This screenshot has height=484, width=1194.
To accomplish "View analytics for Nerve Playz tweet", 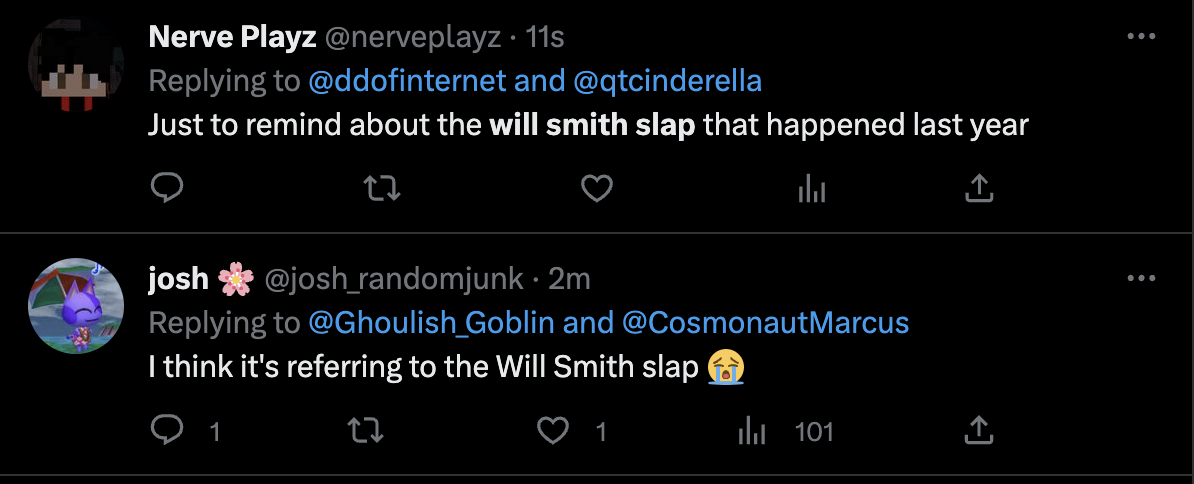I will coord(812,188).
